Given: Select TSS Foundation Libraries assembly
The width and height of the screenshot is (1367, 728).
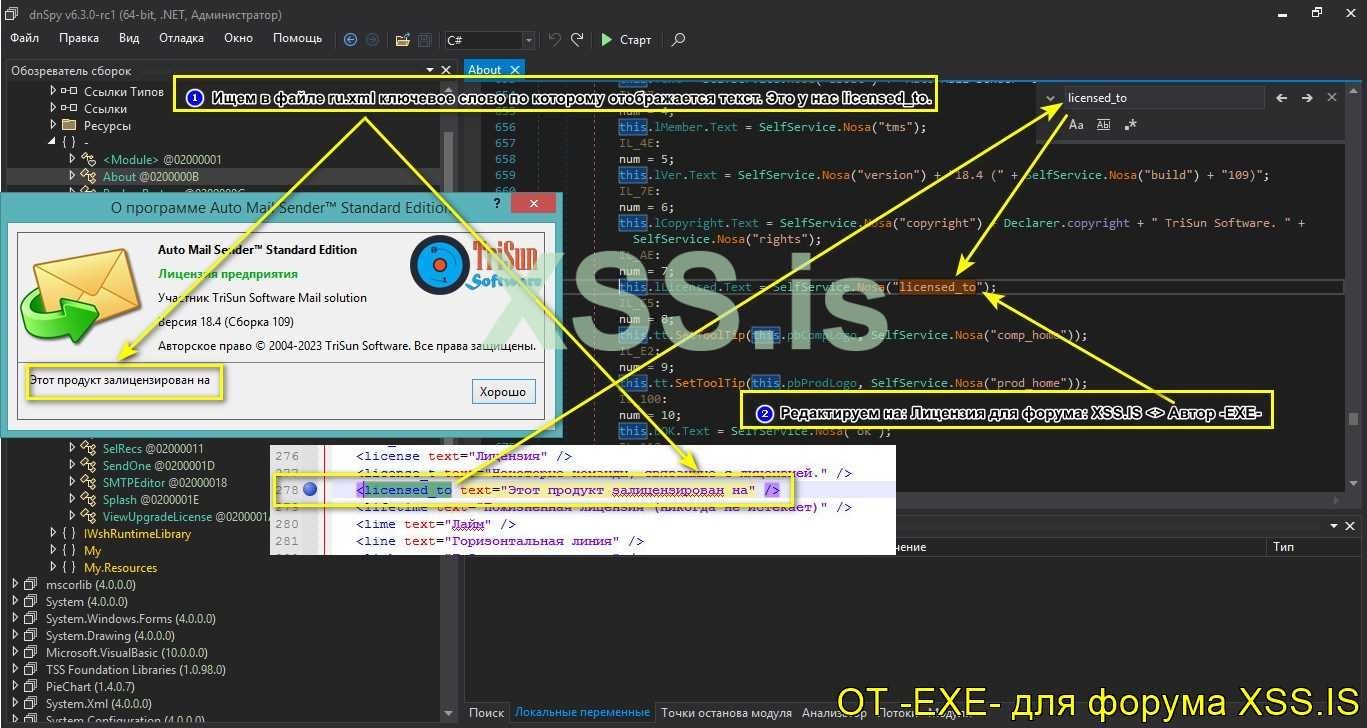Looking at the screenshot, I should (x=136, y=669).
